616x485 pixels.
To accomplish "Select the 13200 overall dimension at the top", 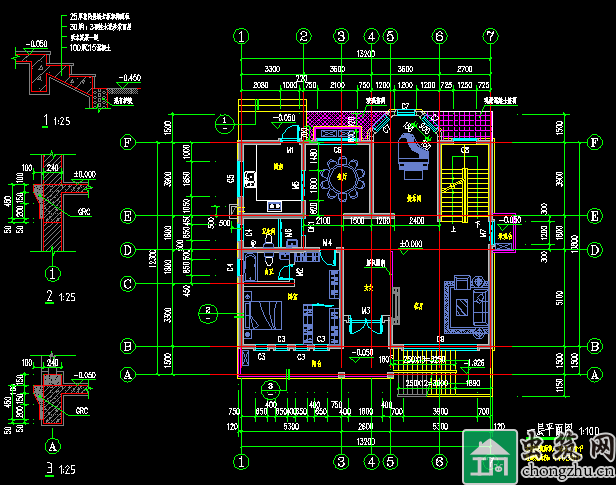I will click(x=366, y=56).
